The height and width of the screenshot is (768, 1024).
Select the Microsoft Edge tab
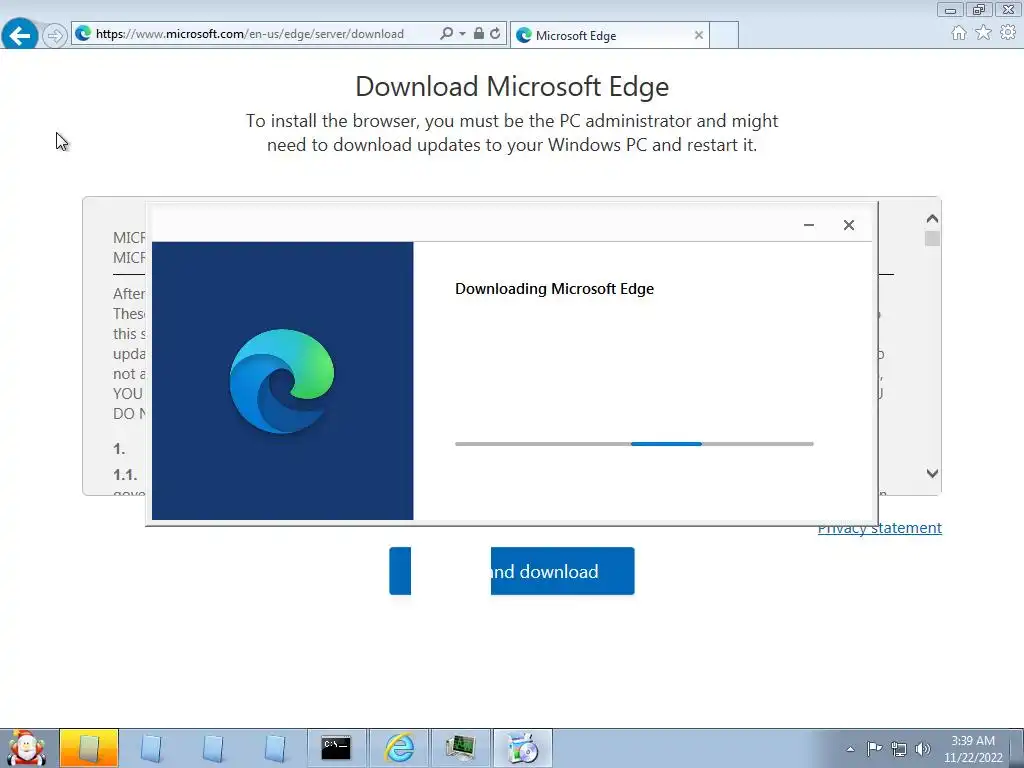(x=609, y=35)
